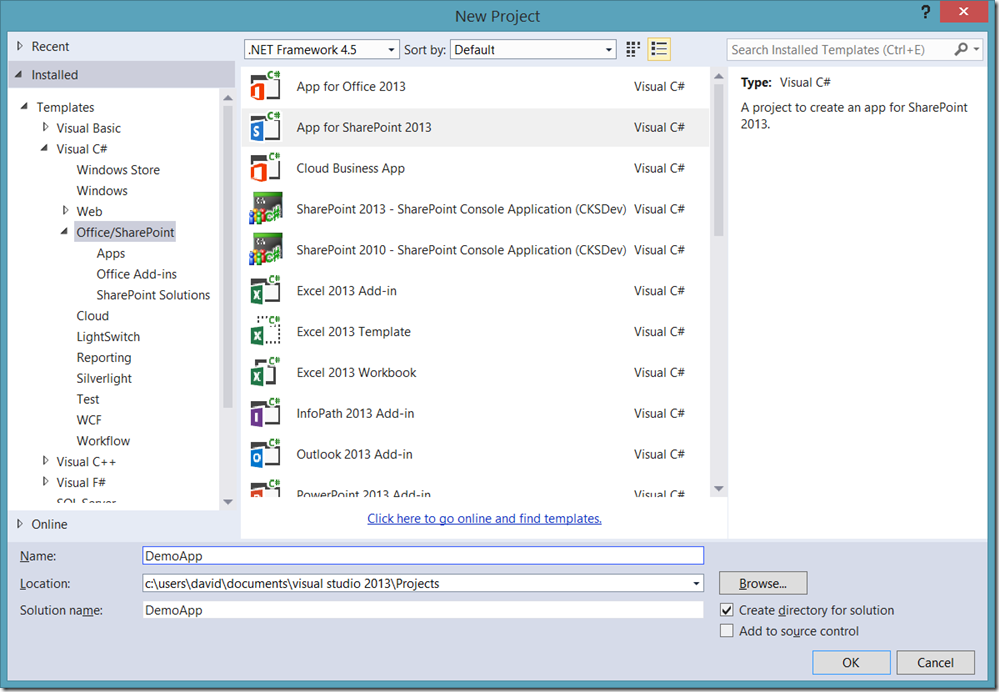
Task: Click the InfoPath 2013 Add-in icon
Action: [265, 413]
